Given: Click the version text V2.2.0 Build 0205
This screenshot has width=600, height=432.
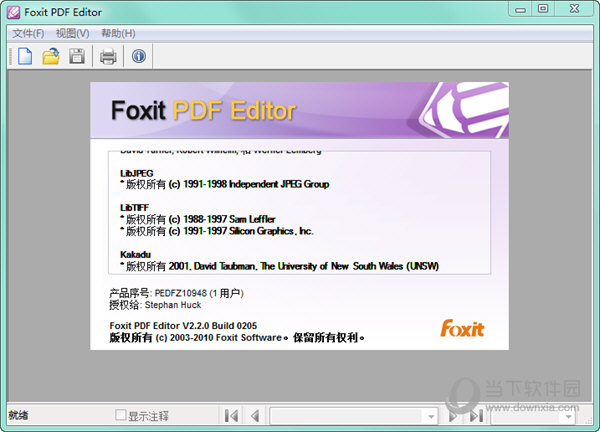Looking at the screenshot, I should point(220,326).
